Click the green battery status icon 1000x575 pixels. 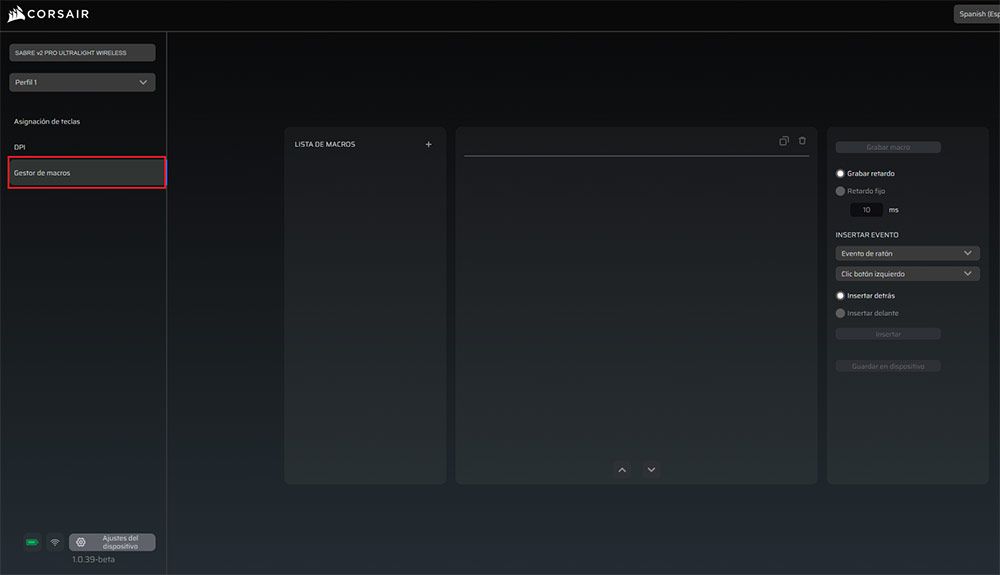click(x=32, y=542)
